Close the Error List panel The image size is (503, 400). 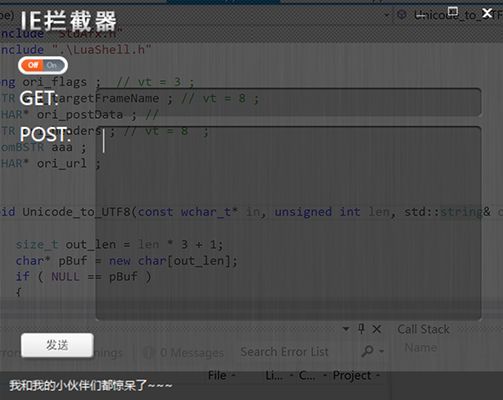point(377,329)
